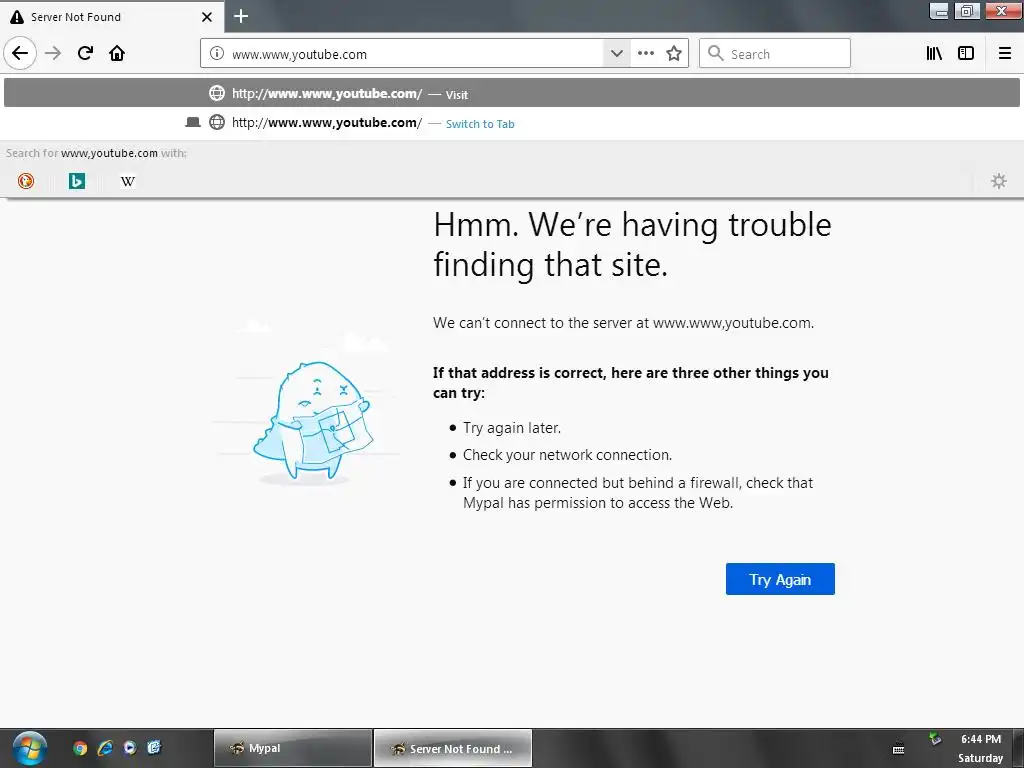Image resolution: width=1024 pixels, height=768 pixels.
Task: Reload the current page
Action: click(x=85, y=53)
